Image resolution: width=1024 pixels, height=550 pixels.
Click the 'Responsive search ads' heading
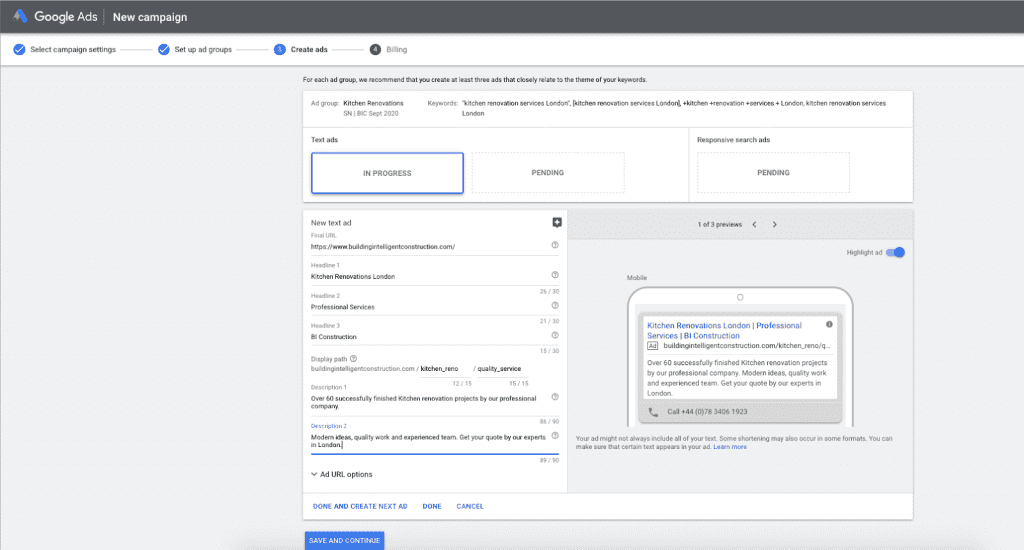[x=733, y=140]
